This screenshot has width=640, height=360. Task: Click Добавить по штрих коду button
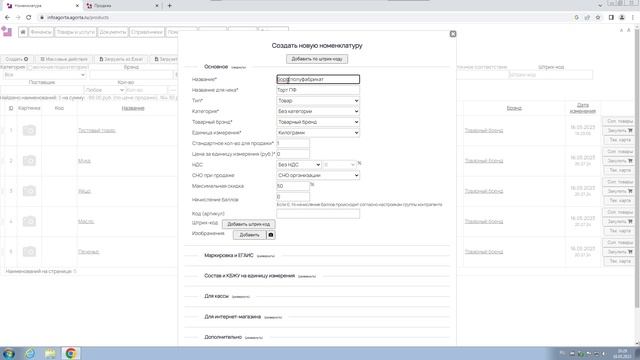click(317, 59)
